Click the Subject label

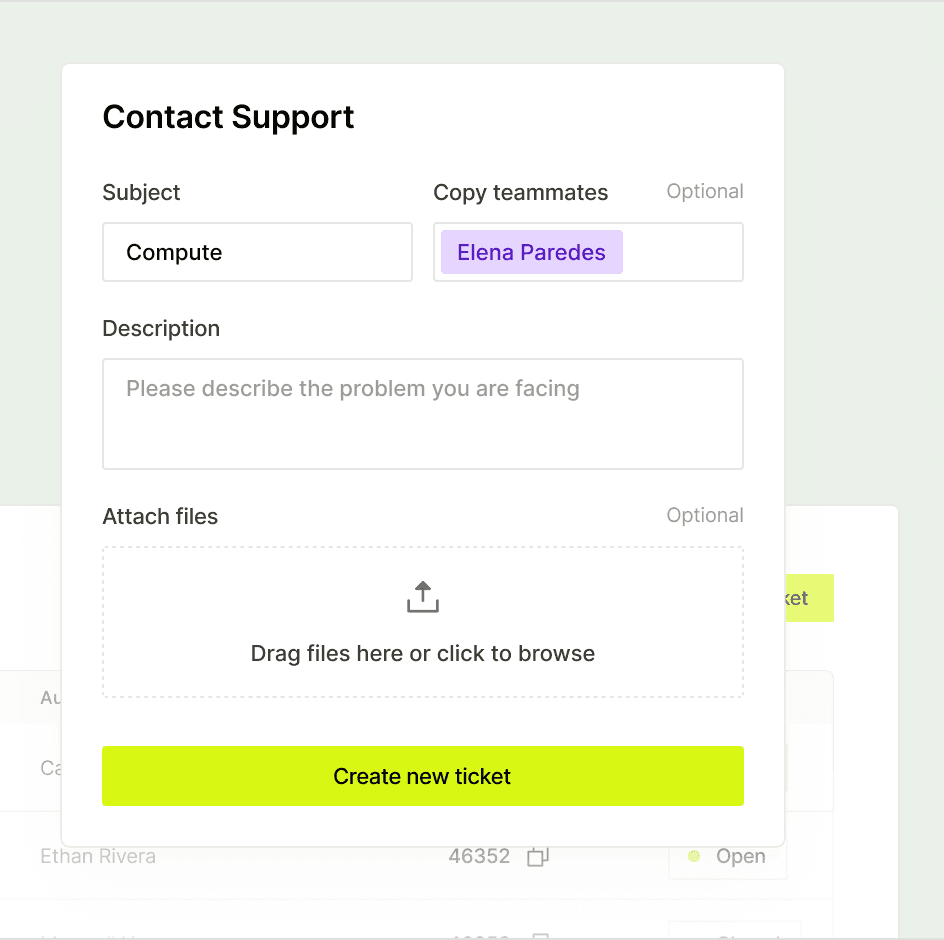pyautogui.click(x=141, y=193)
